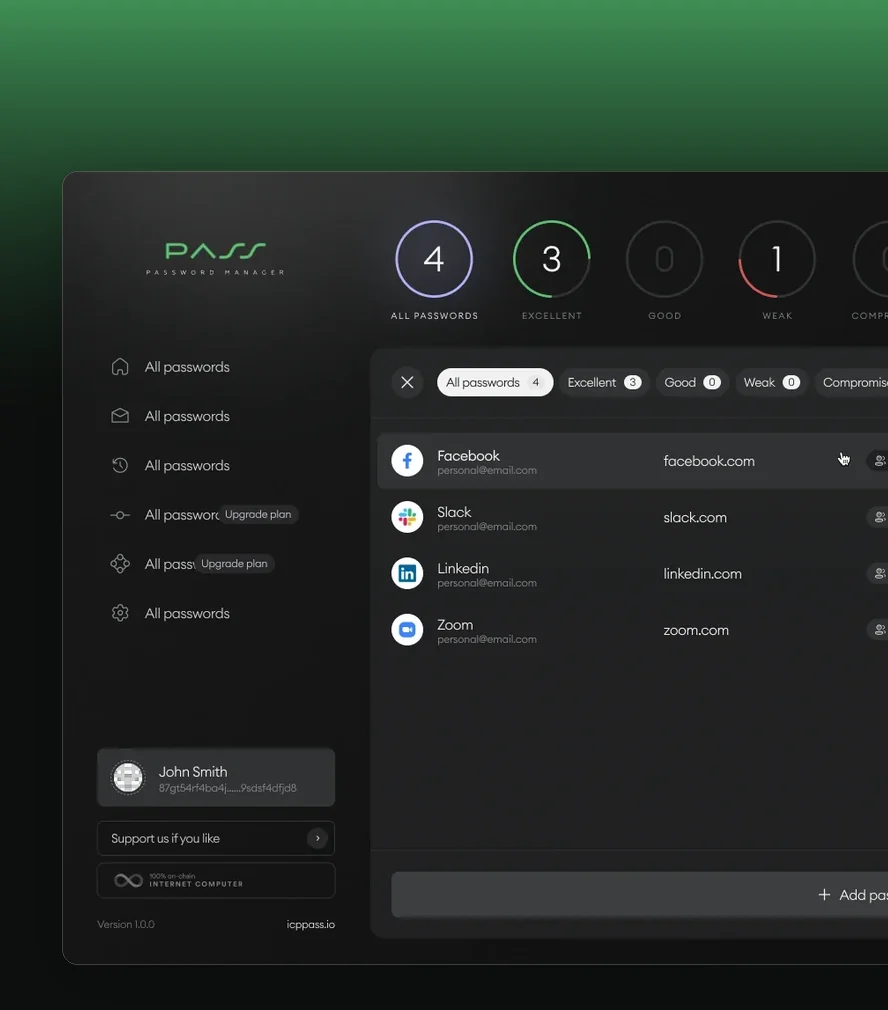Viewport: 888px width, 1010px height.
Task: Click Upgrade plan badge beside key icon
Action: [258, 514]
